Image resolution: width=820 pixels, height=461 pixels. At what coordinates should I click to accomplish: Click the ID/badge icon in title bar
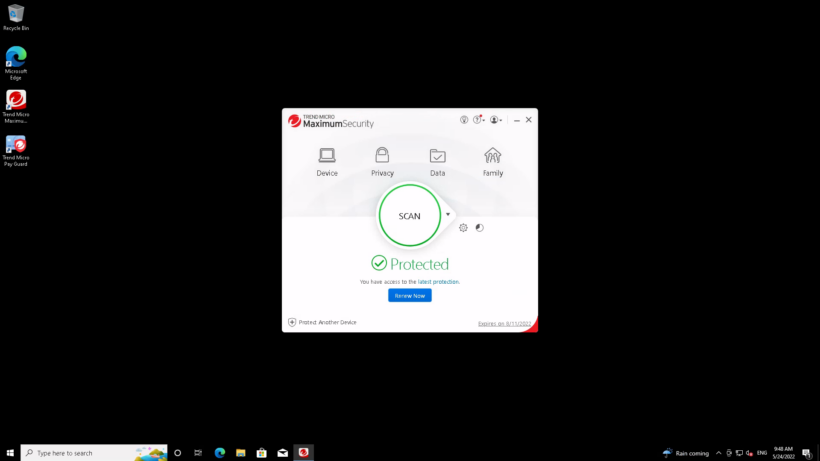click(x=464, y=120)
